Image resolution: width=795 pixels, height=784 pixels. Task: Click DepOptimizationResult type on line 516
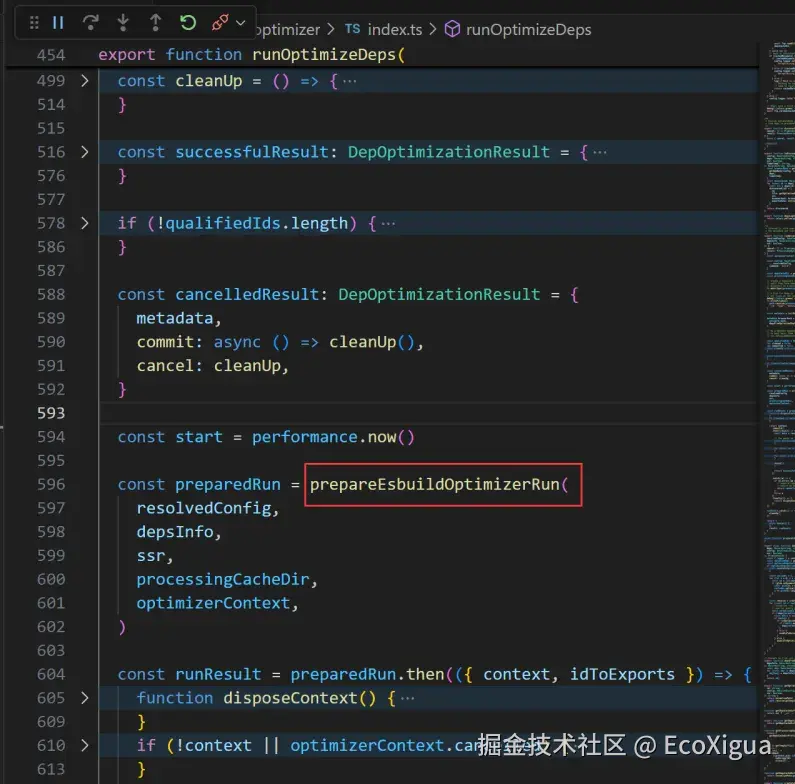coord(449,152)
